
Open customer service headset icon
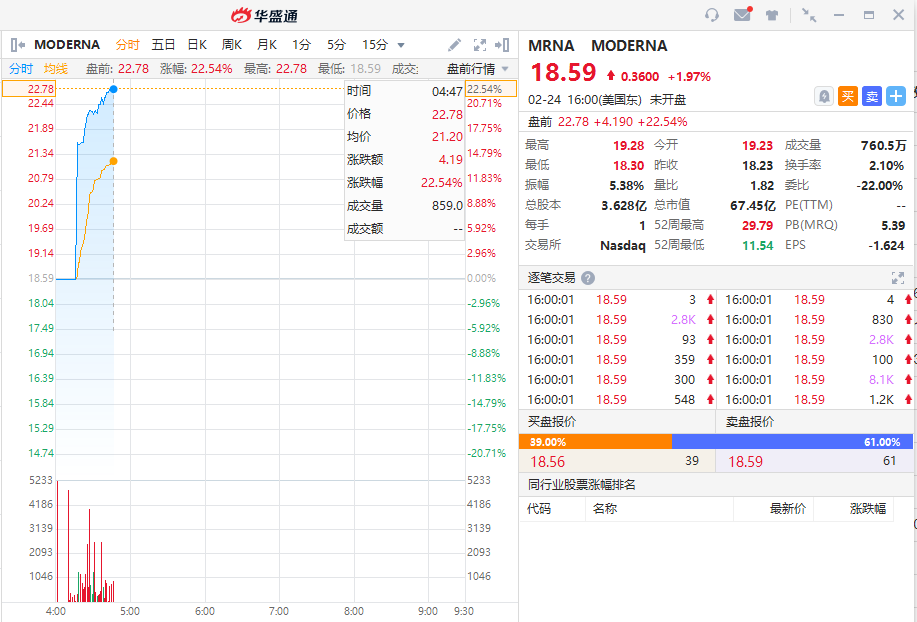click(712, 15)
